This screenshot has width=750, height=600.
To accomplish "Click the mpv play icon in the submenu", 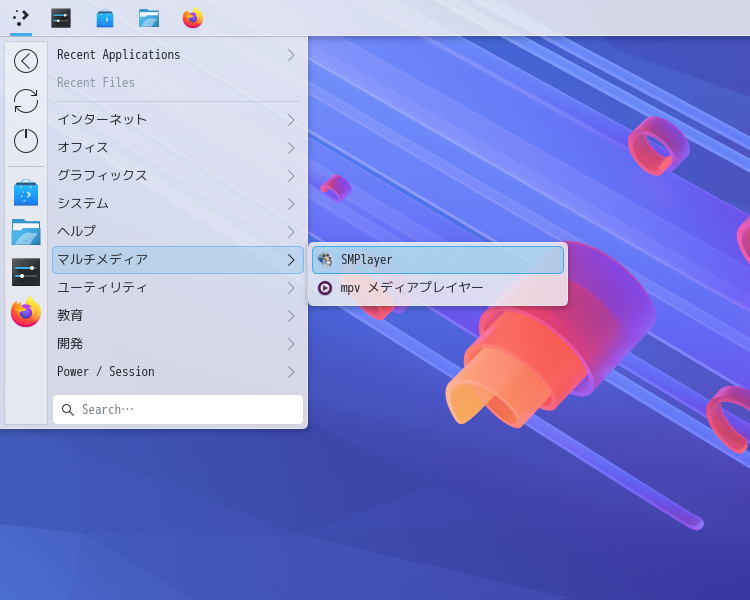I will [x=325, y=288].
